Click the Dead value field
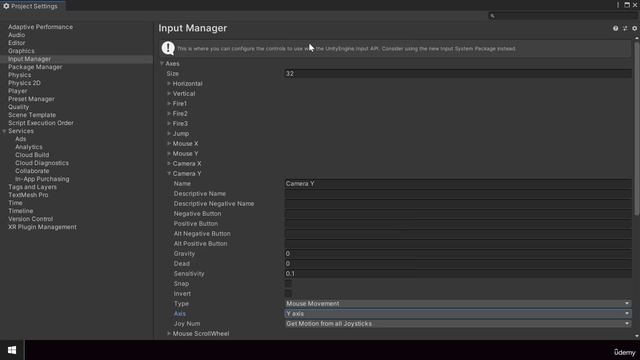The height and width of the screenshot is (360, 640). pos(458,264)
